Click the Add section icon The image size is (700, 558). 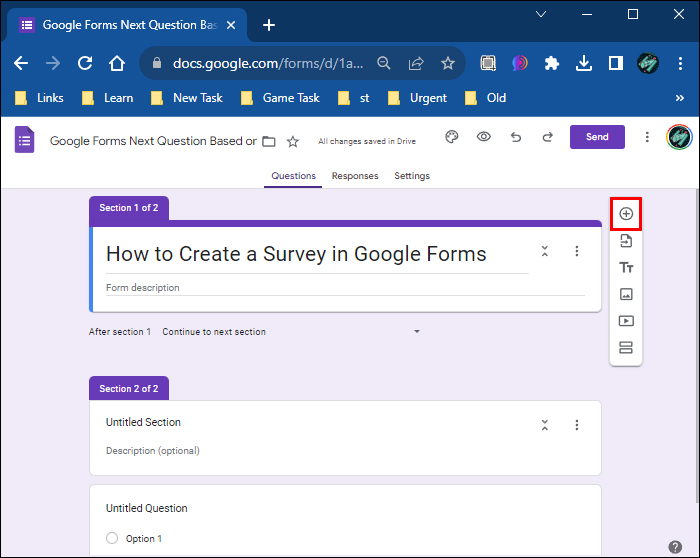626,347
